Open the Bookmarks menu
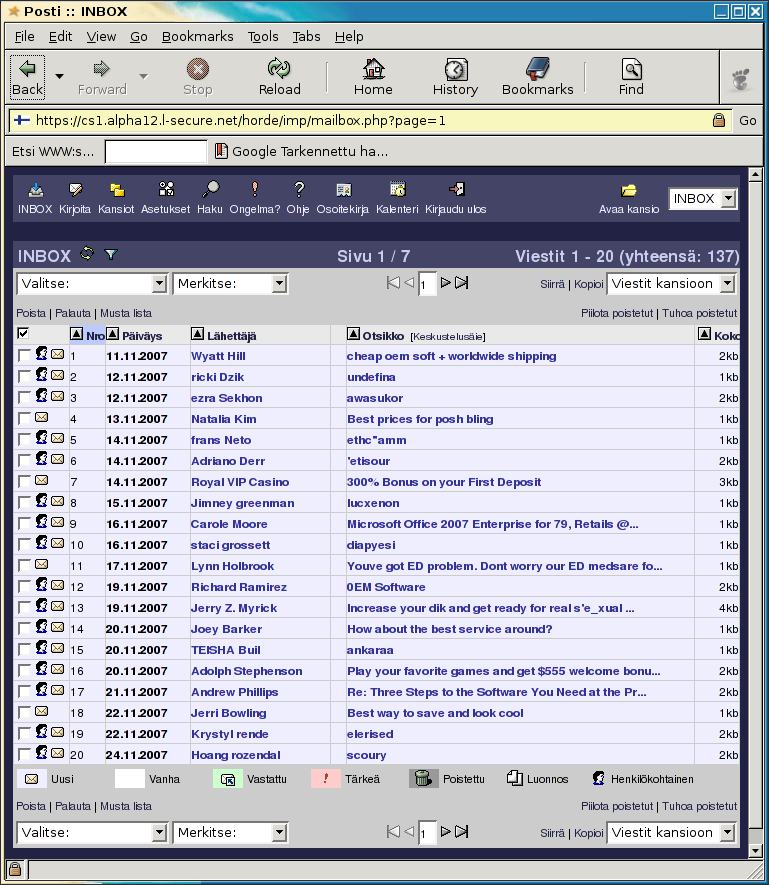 click(198, 37)
